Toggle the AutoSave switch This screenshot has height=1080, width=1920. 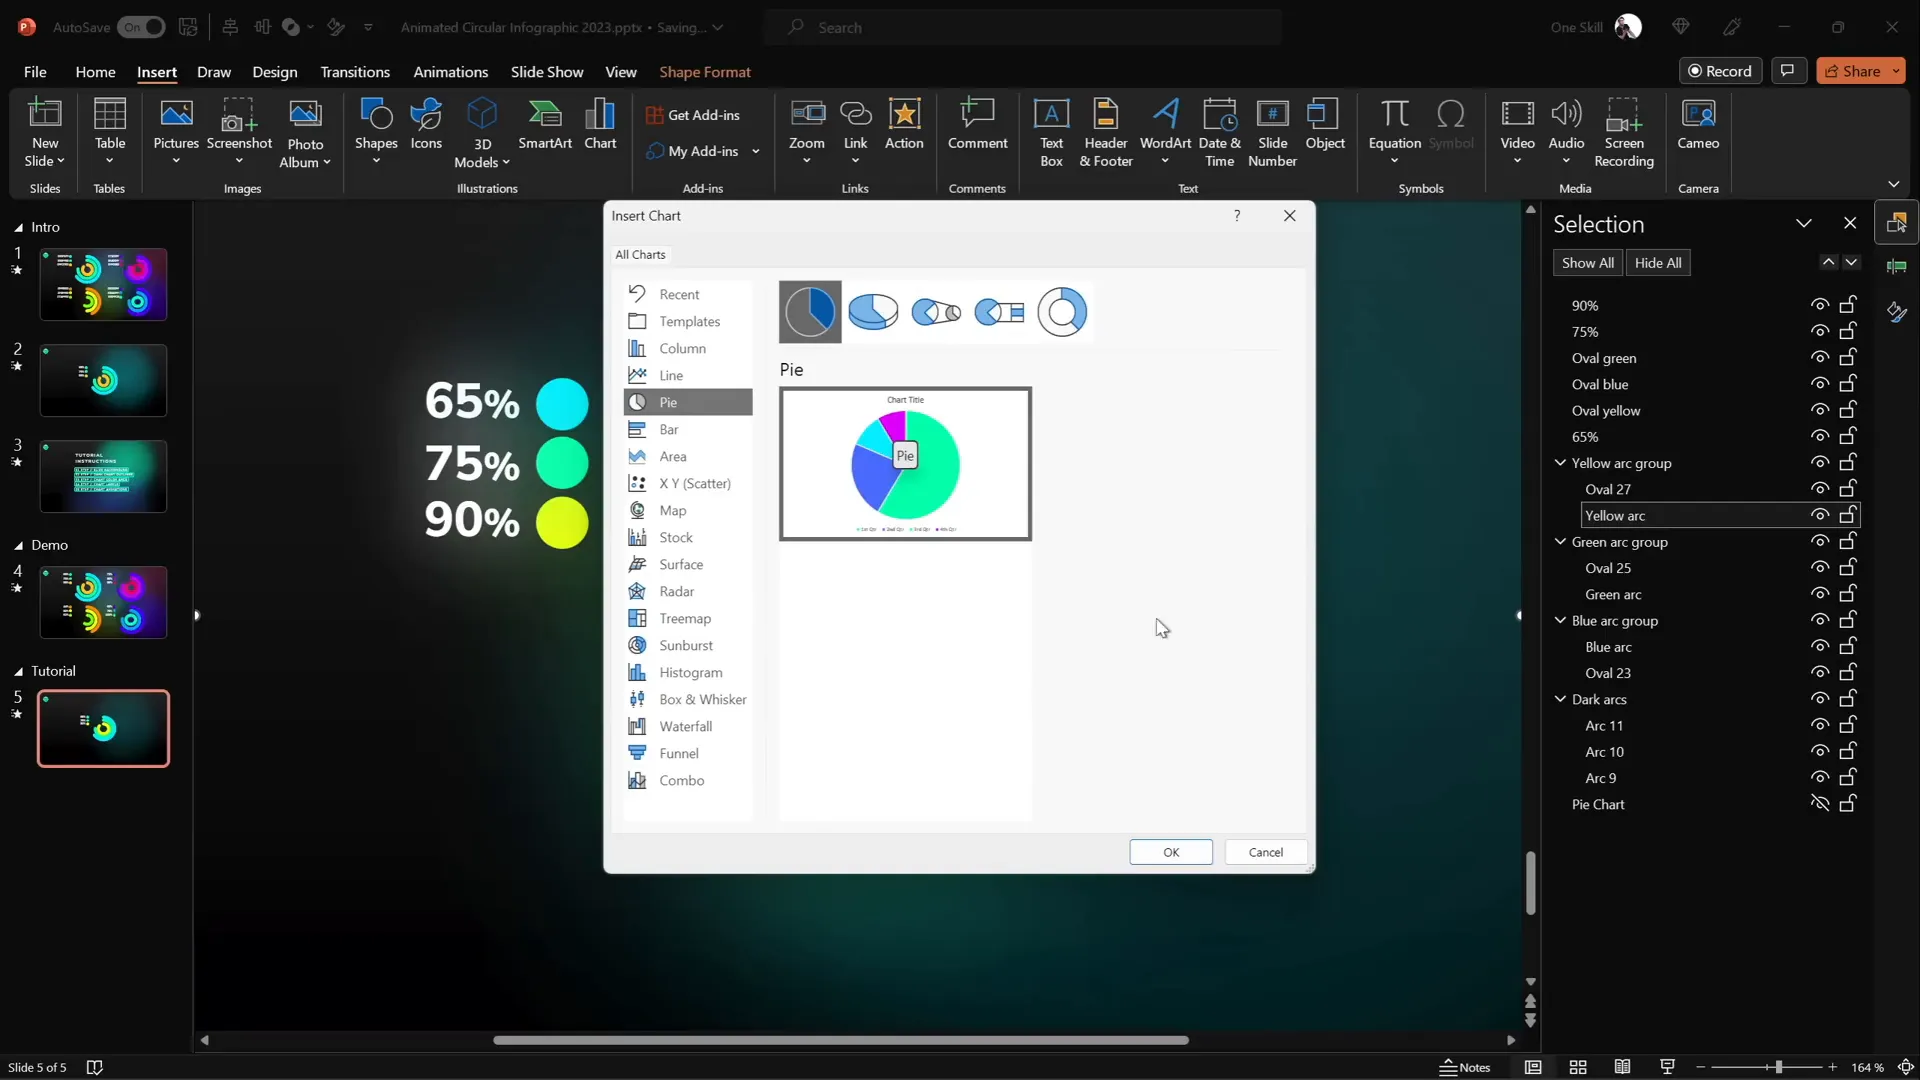pos(141,27)
